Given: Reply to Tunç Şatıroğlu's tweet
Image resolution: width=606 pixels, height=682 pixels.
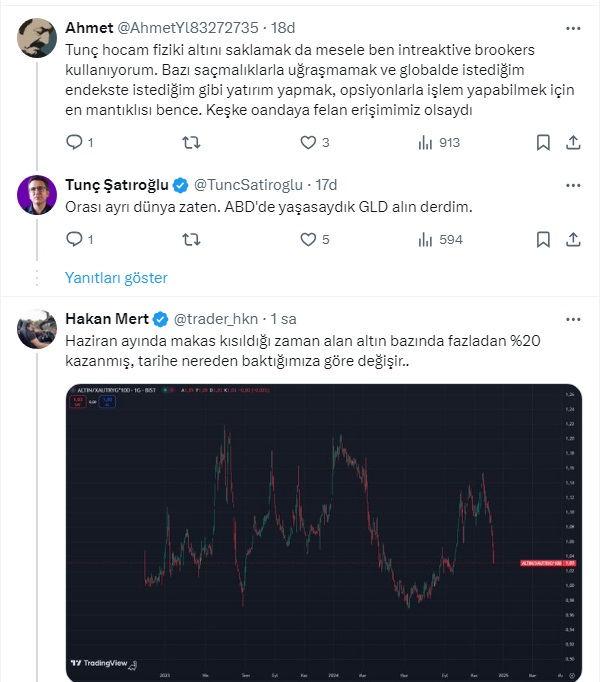Looking at the screenshot, I should click(73, 239).
